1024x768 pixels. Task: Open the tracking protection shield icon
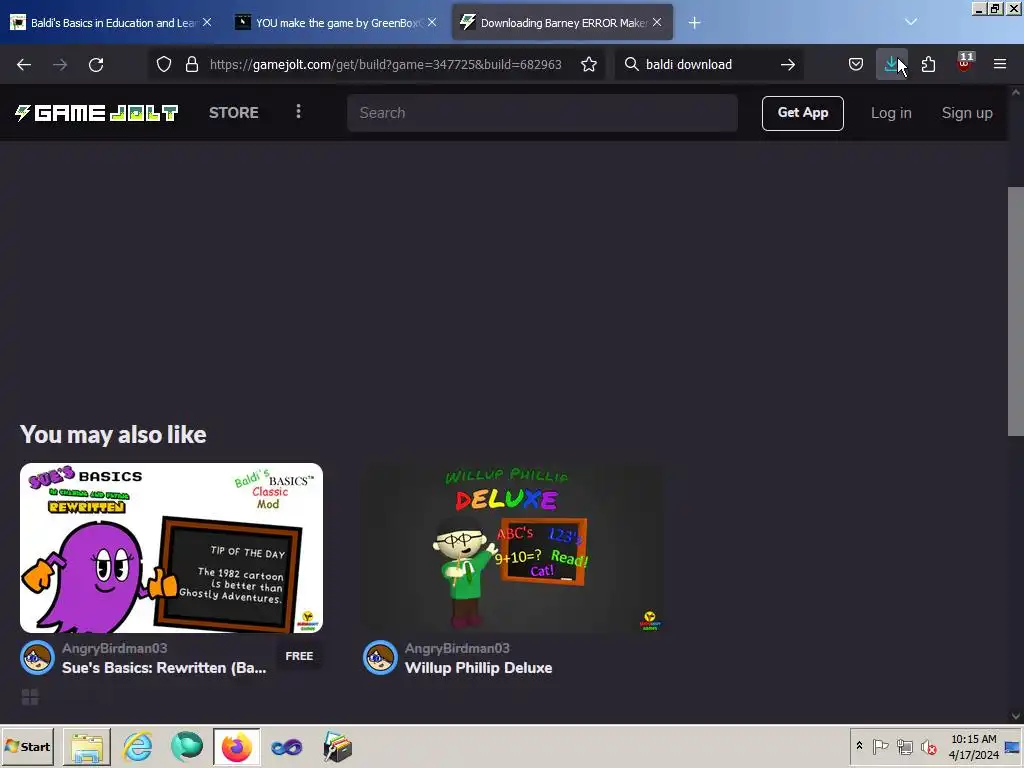point(164,64)
